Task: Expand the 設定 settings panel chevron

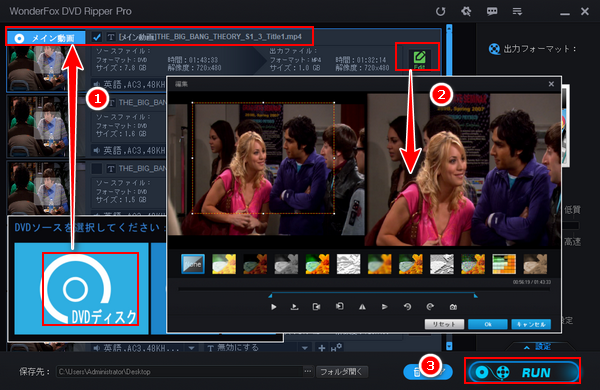Action: point(527,347)
